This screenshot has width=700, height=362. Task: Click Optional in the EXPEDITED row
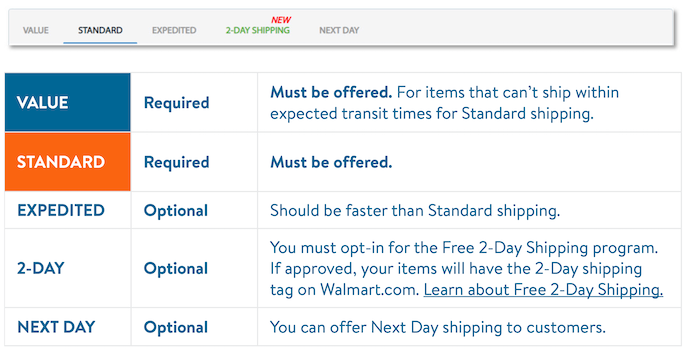tap(176, 211)
